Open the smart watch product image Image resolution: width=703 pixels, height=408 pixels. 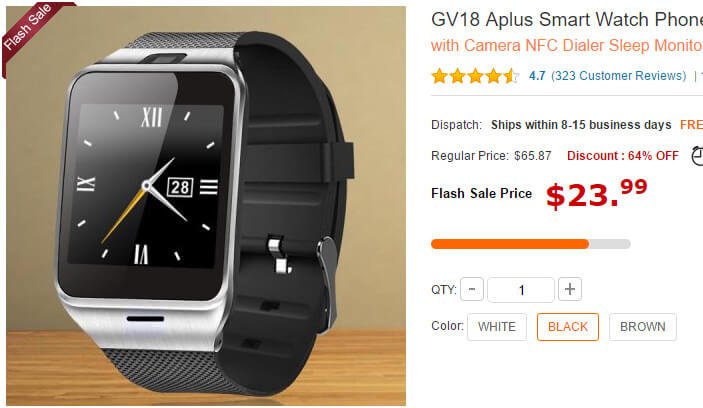(x=206, y=206)
